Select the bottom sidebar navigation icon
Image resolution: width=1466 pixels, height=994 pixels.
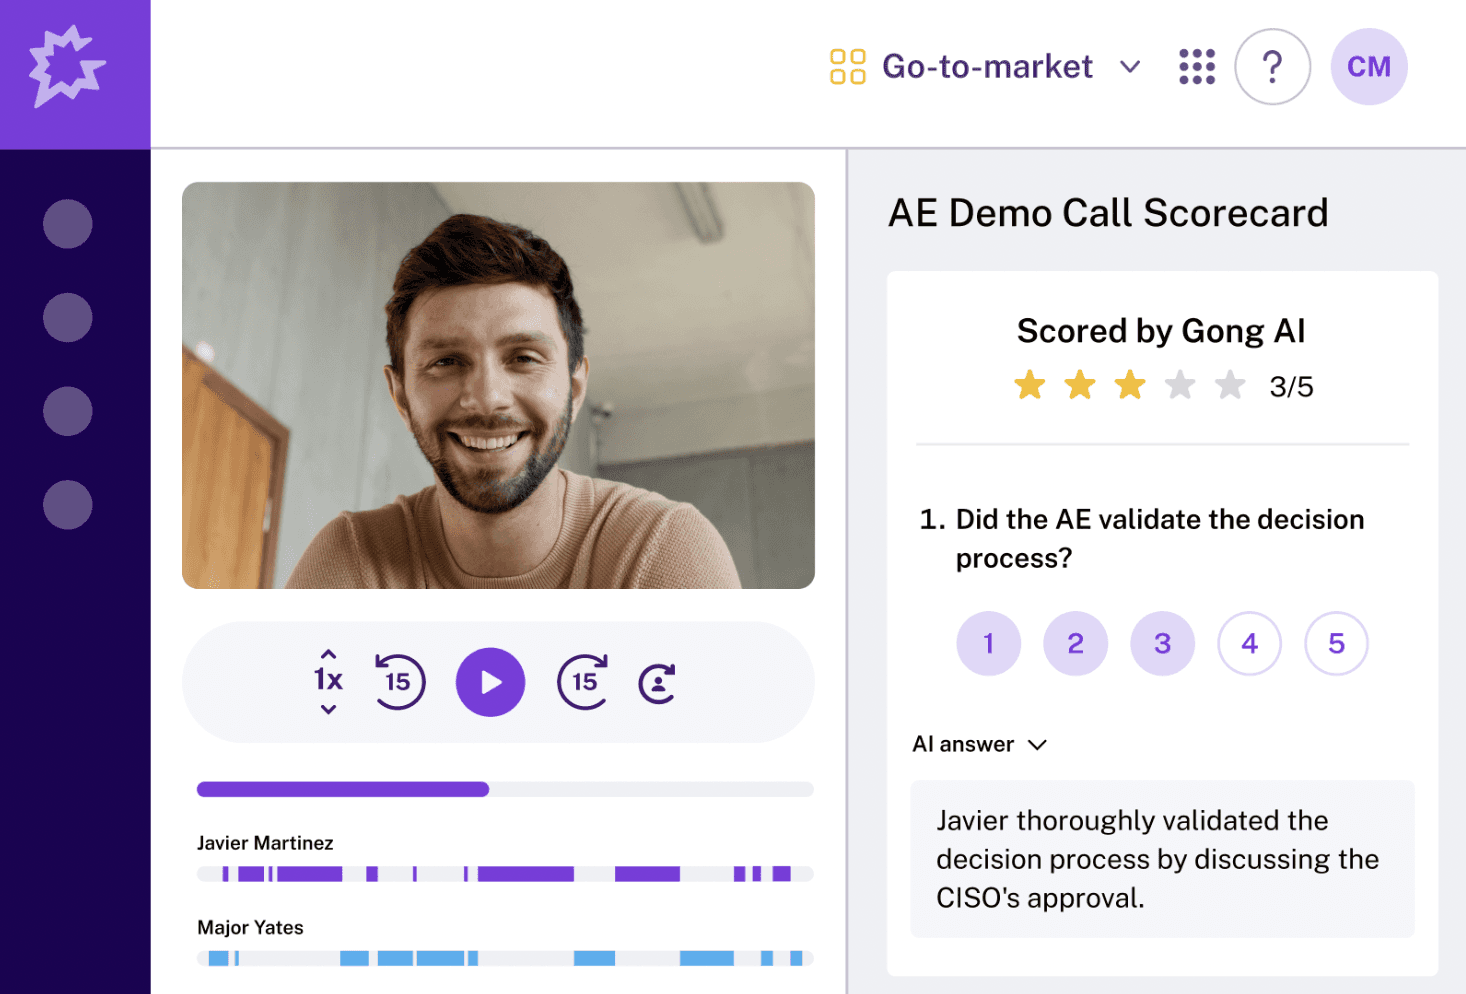67,504
